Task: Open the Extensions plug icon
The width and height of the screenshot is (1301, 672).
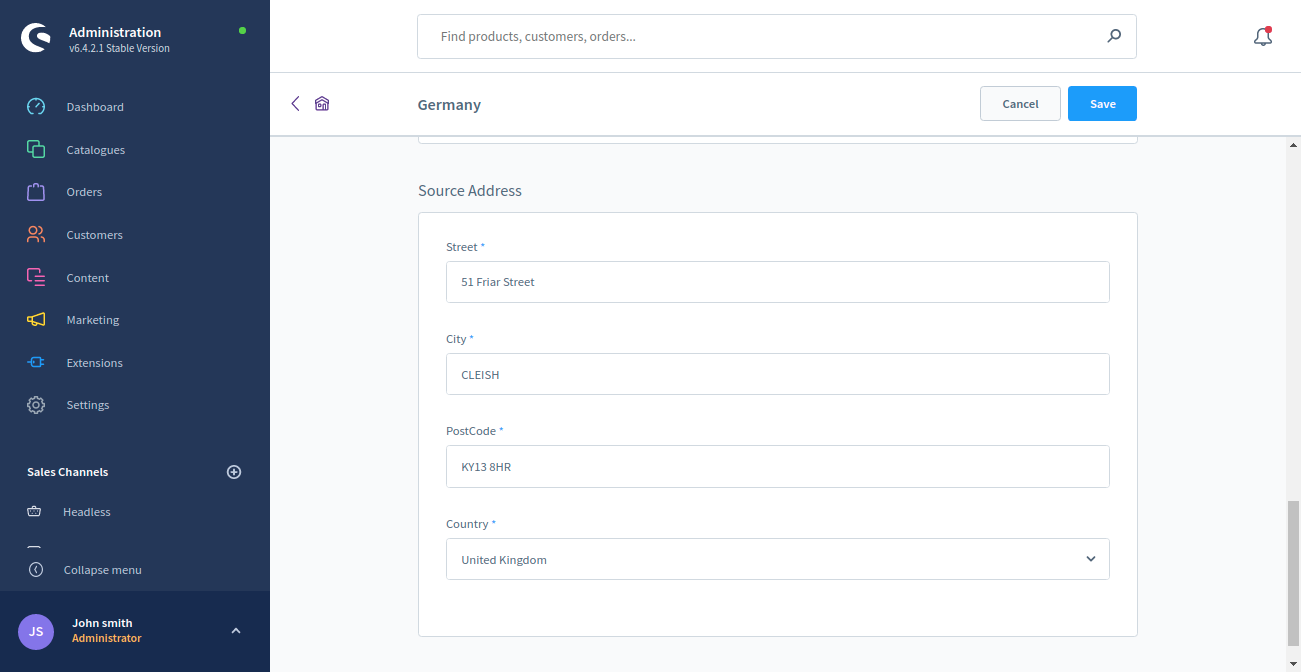Action: (36, 362)
